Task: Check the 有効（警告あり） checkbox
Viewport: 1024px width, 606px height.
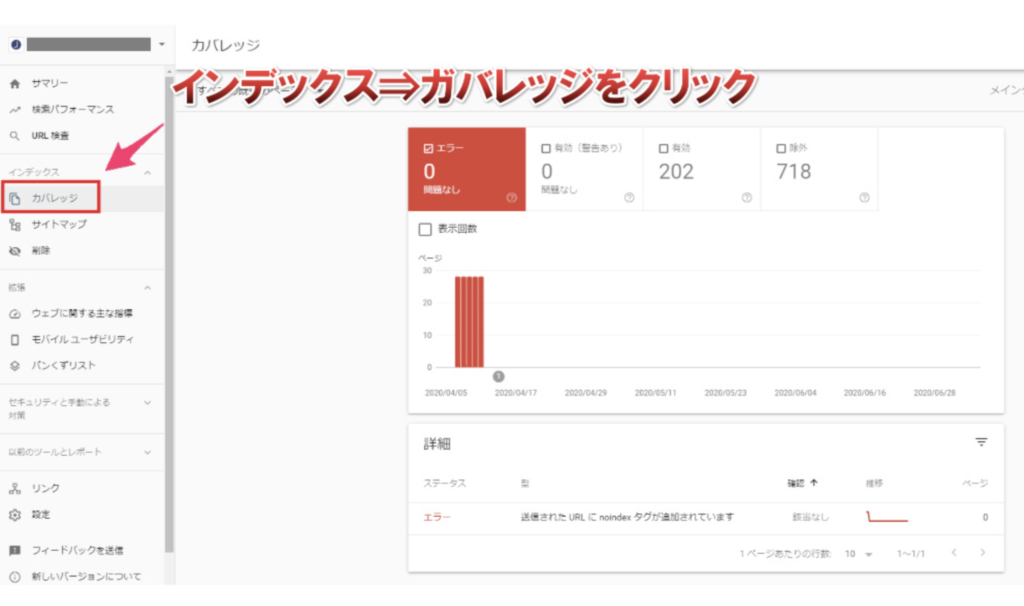Action: pyautogui.click(x=546, y=149)
